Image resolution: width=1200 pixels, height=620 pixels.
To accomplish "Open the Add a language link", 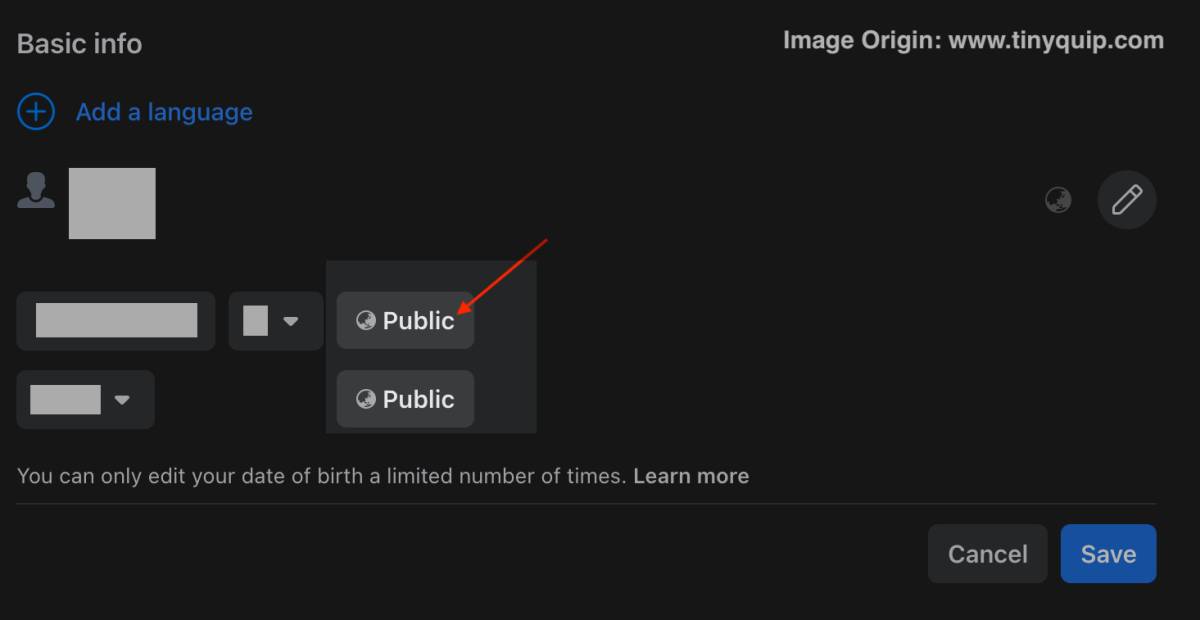I will pos(164,112).
